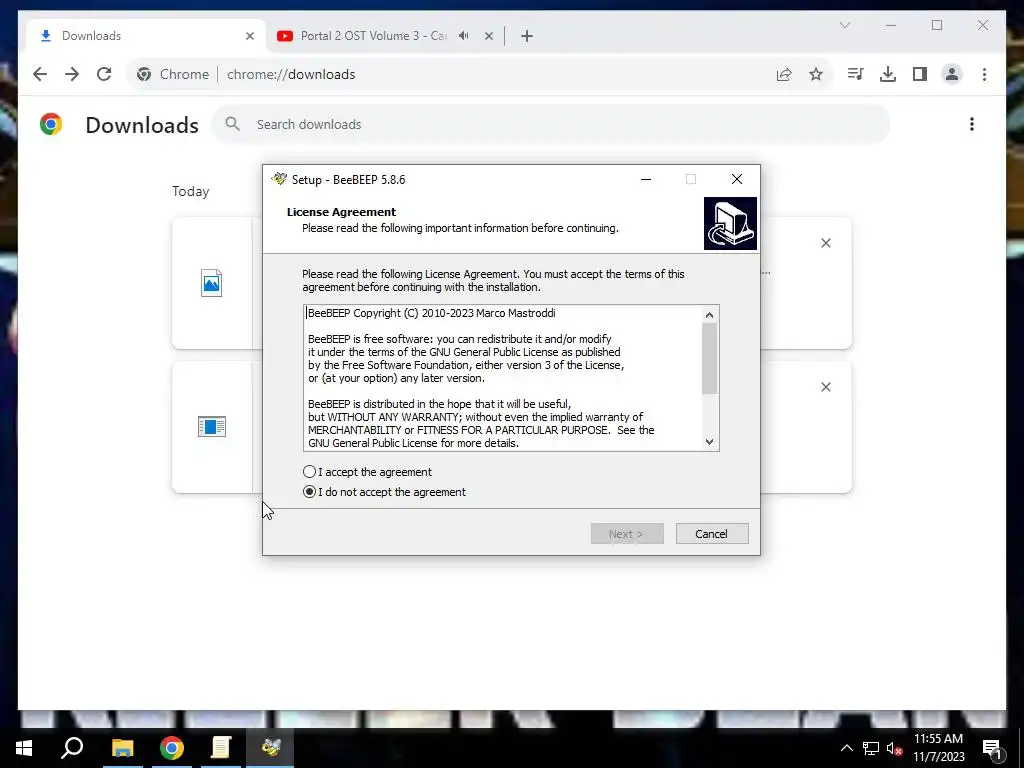Click the license scrollbar down arrow

tap(710, 442)
